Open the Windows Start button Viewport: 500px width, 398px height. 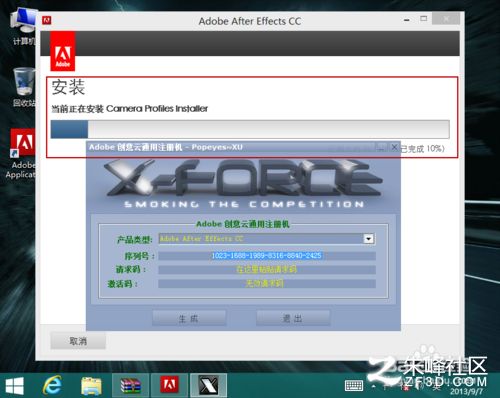pos(15,386)
